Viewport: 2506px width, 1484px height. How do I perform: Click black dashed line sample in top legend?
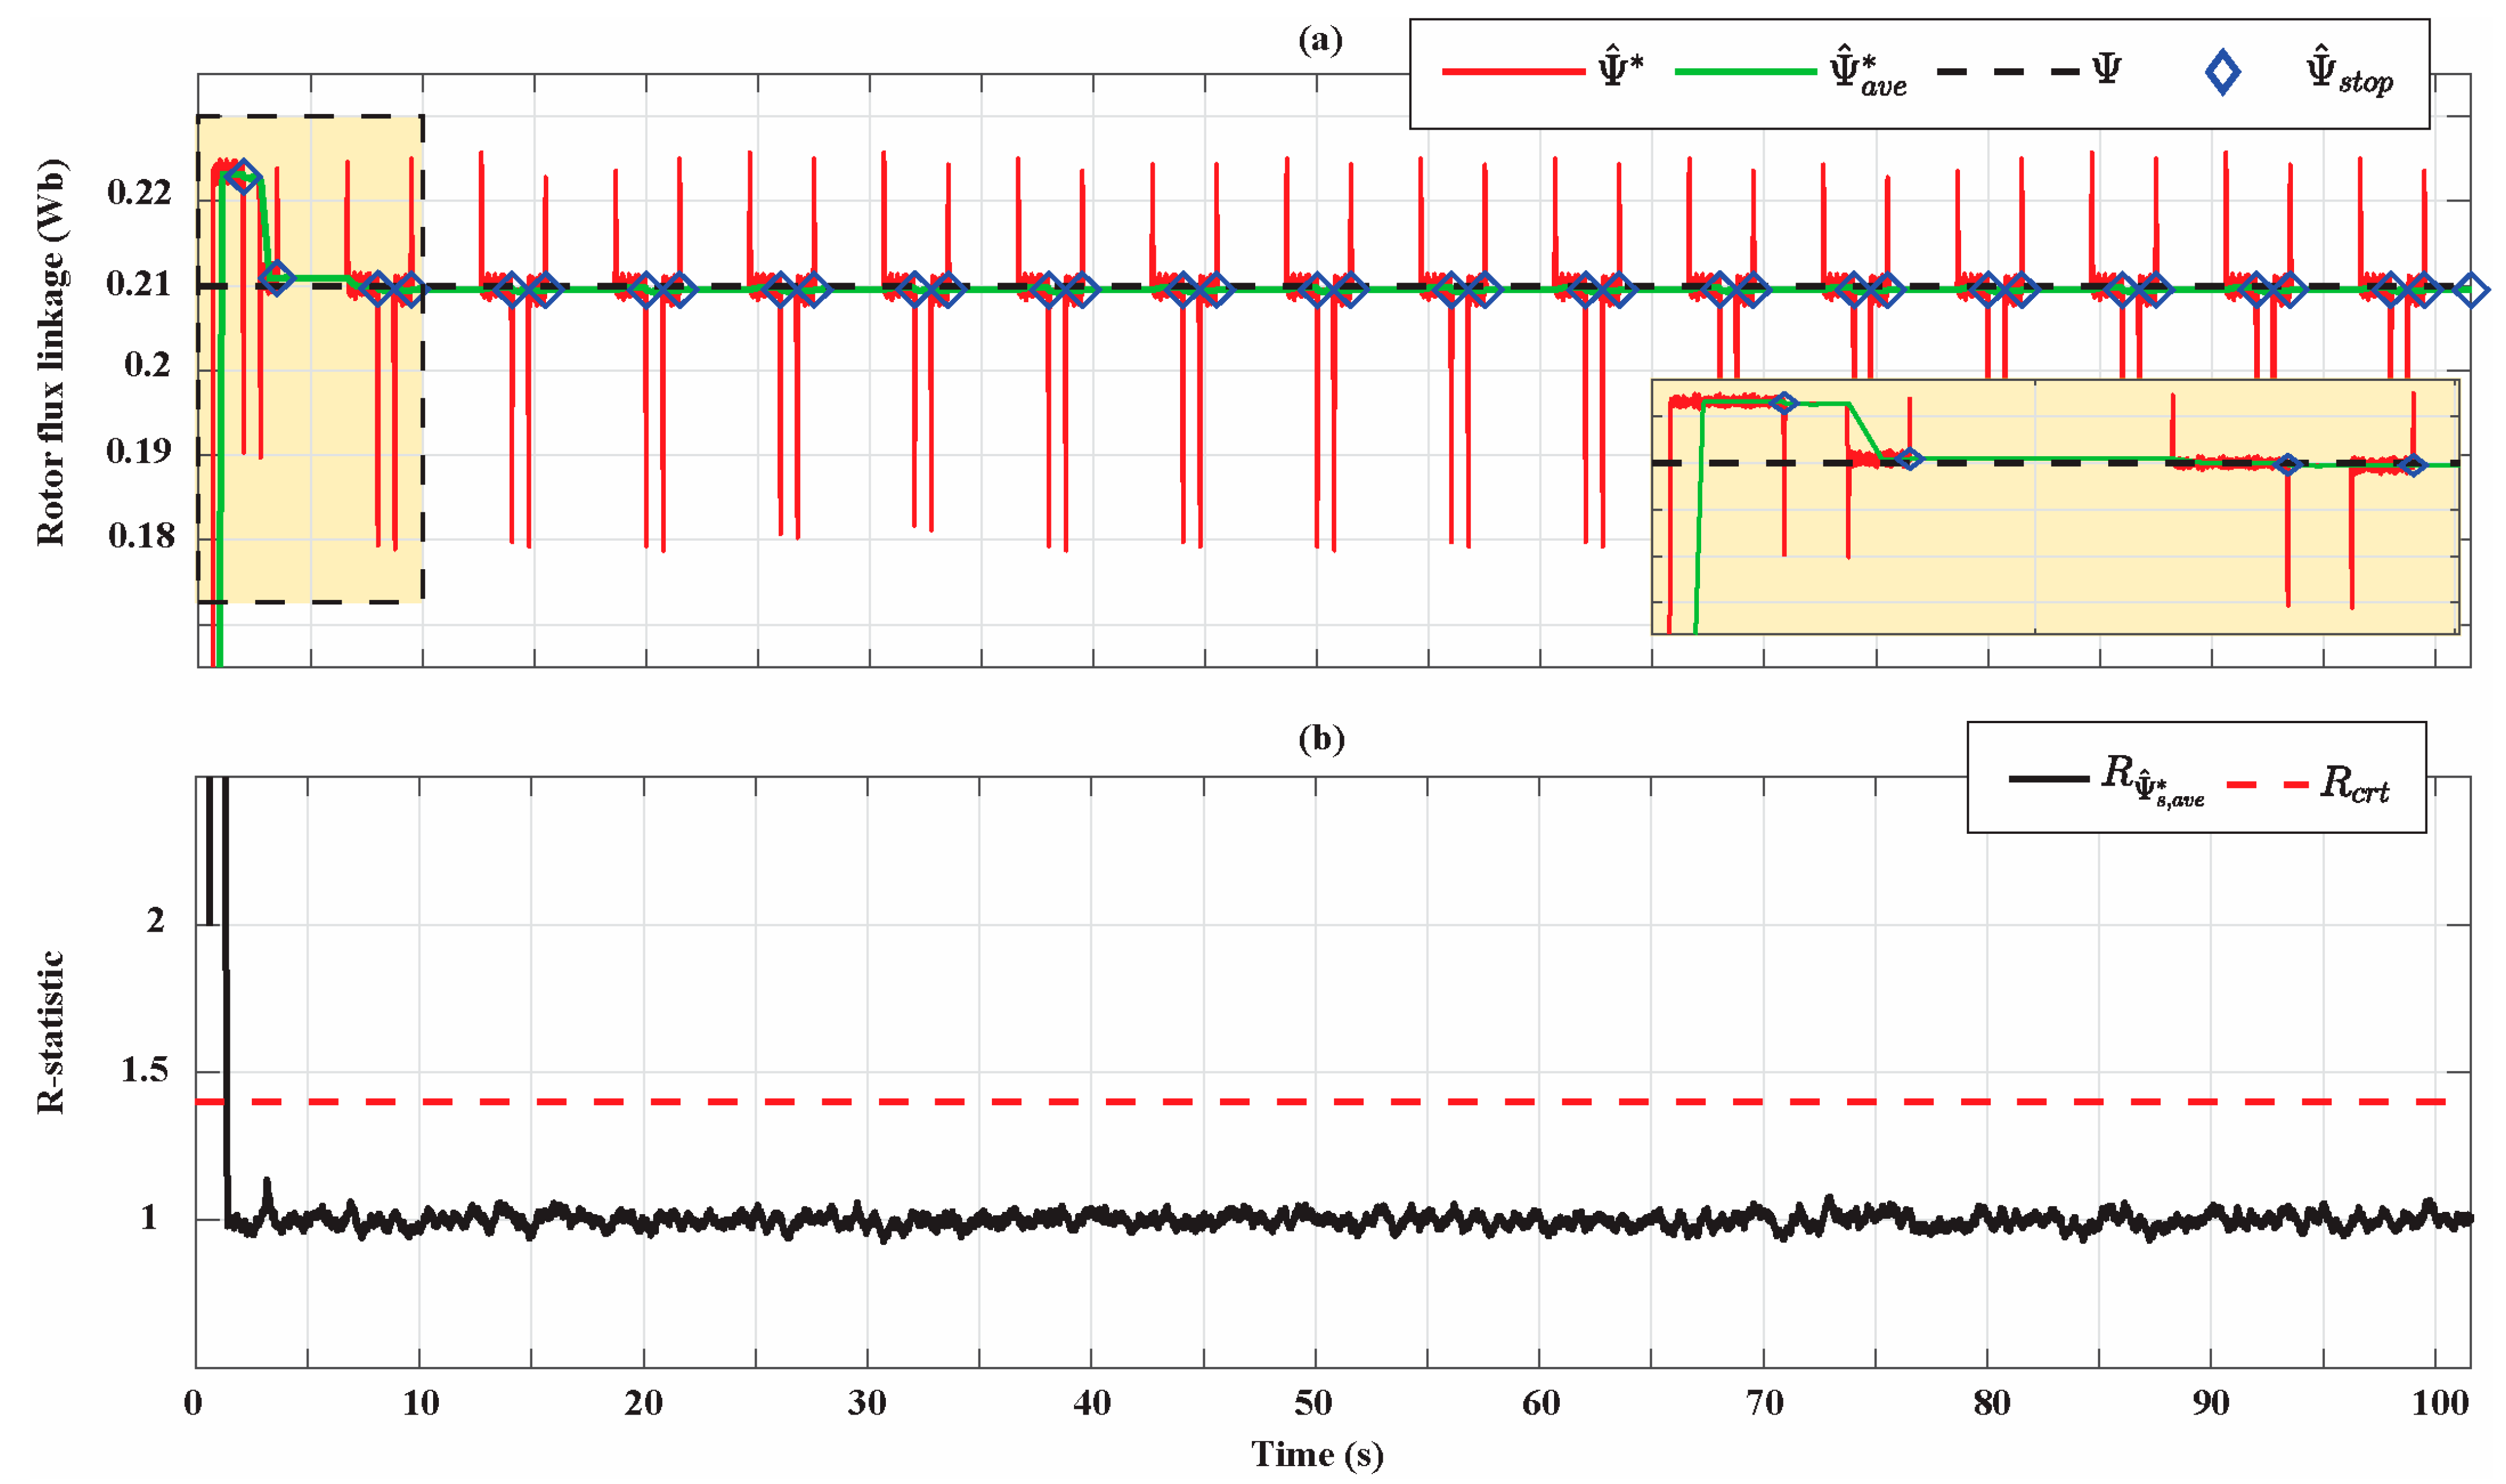click(x=2008, y=72)
